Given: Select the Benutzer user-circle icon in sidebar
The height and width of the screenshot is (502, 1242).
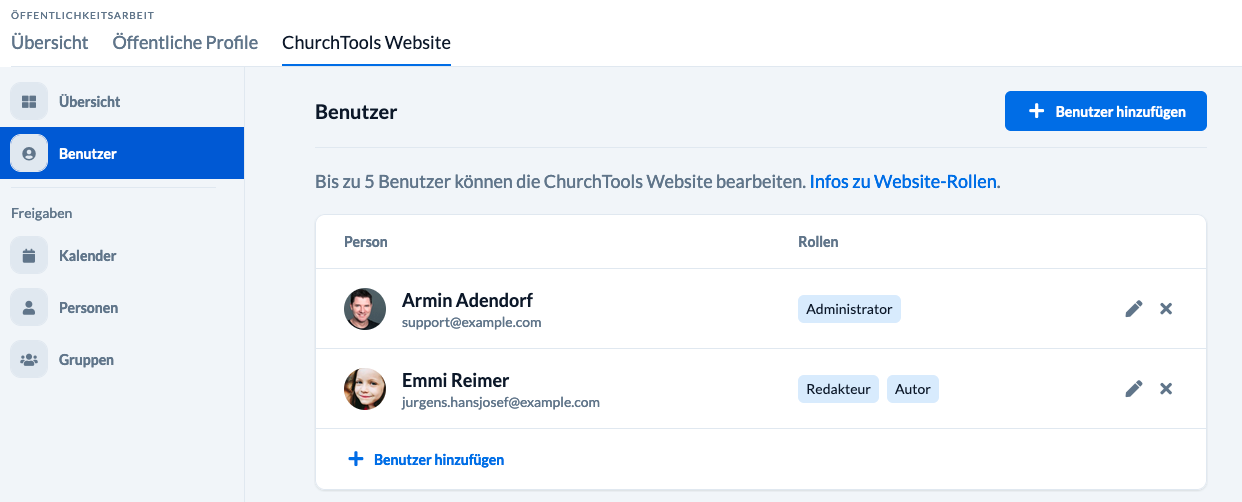Looking at the screenshot, I should [x=29, y=153].
